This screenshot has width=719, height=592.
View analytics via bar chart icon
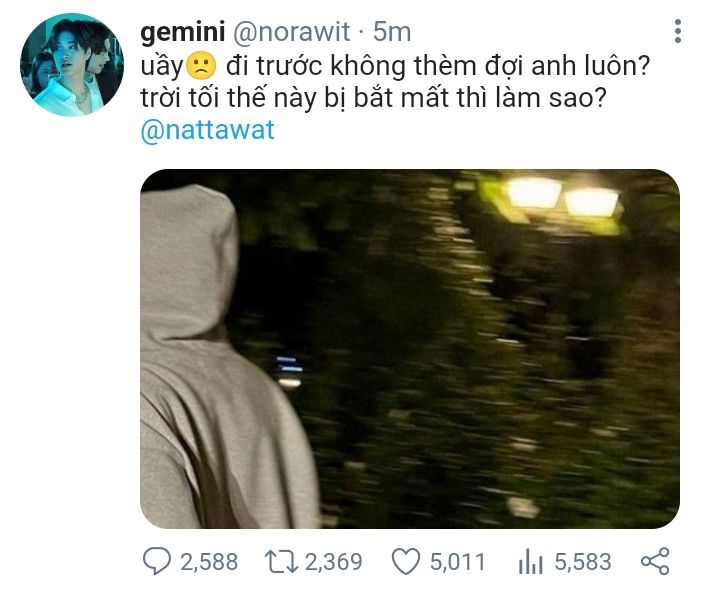pyautogui.click(x=531, y=561)
